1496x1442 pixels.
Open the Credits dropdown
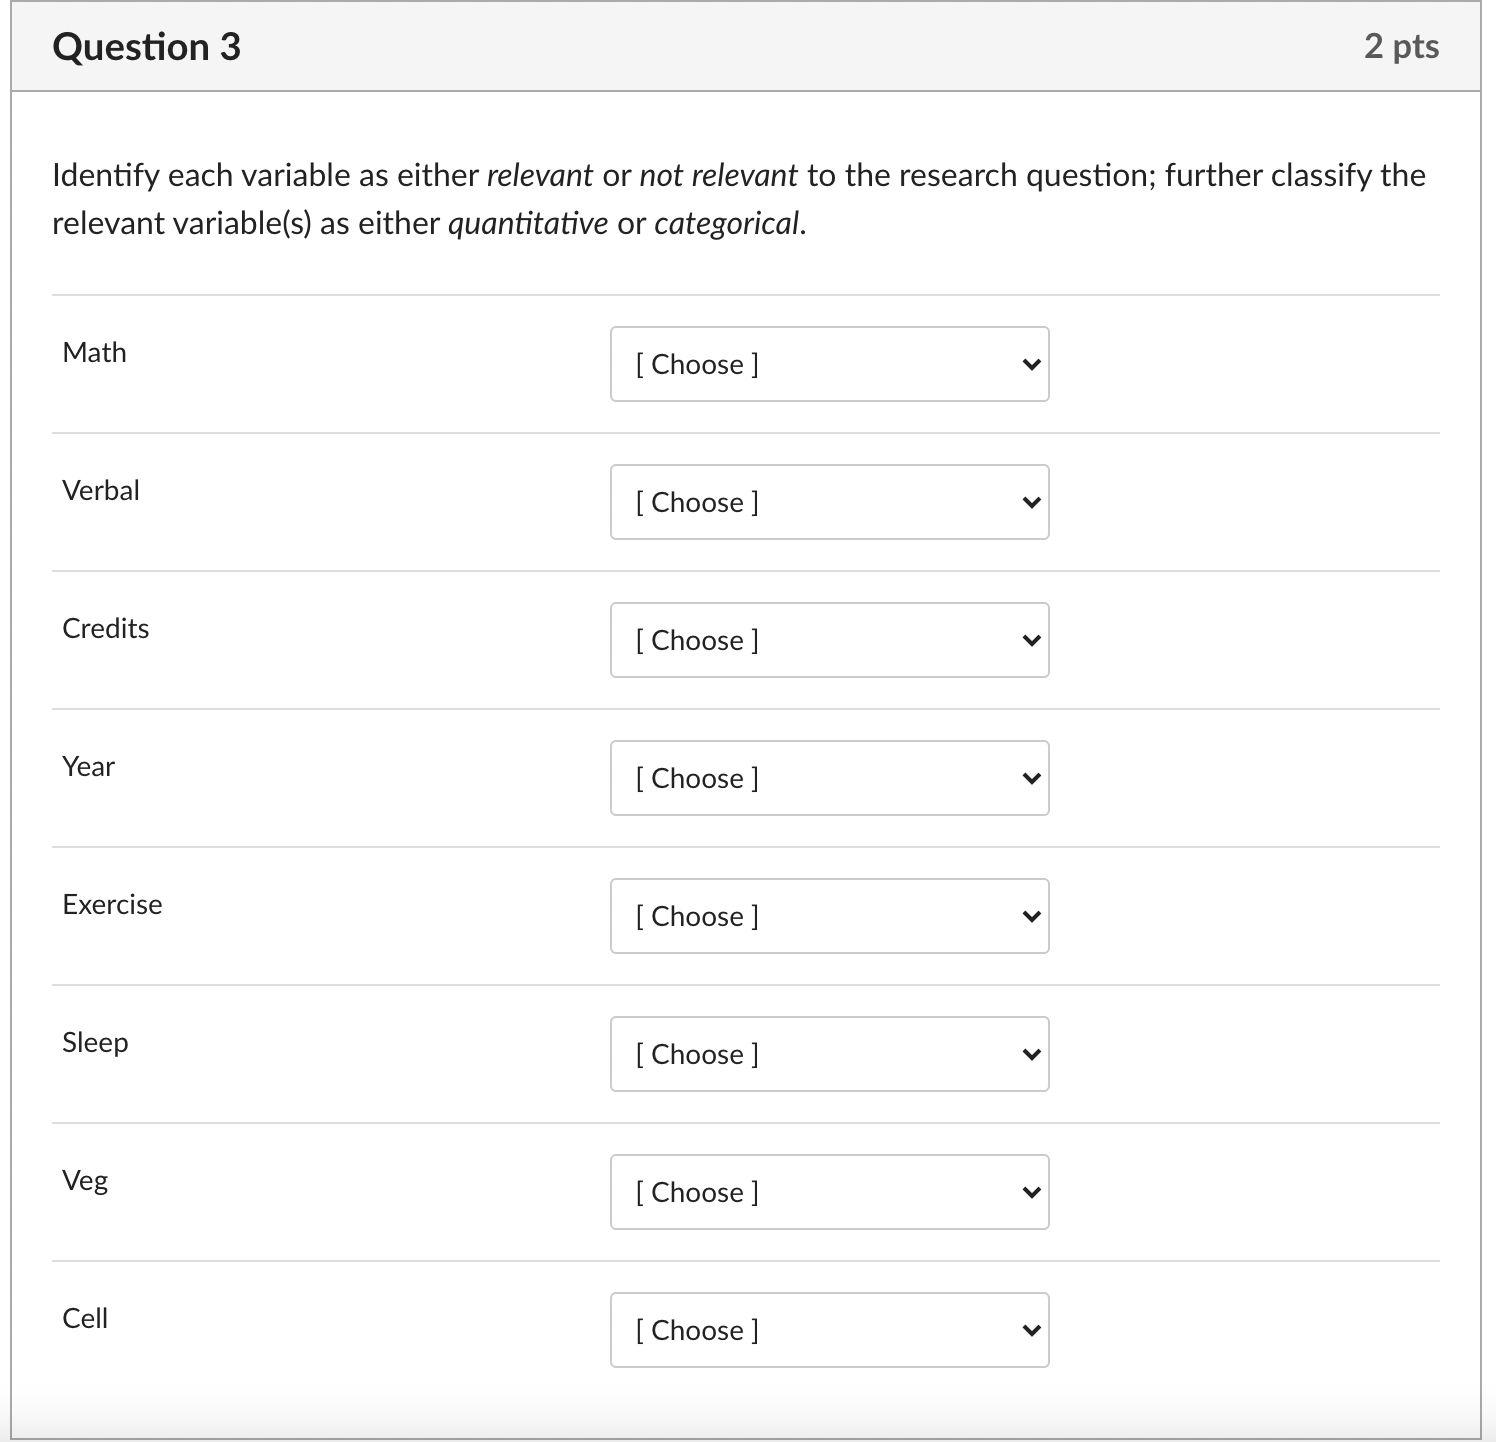828,640
